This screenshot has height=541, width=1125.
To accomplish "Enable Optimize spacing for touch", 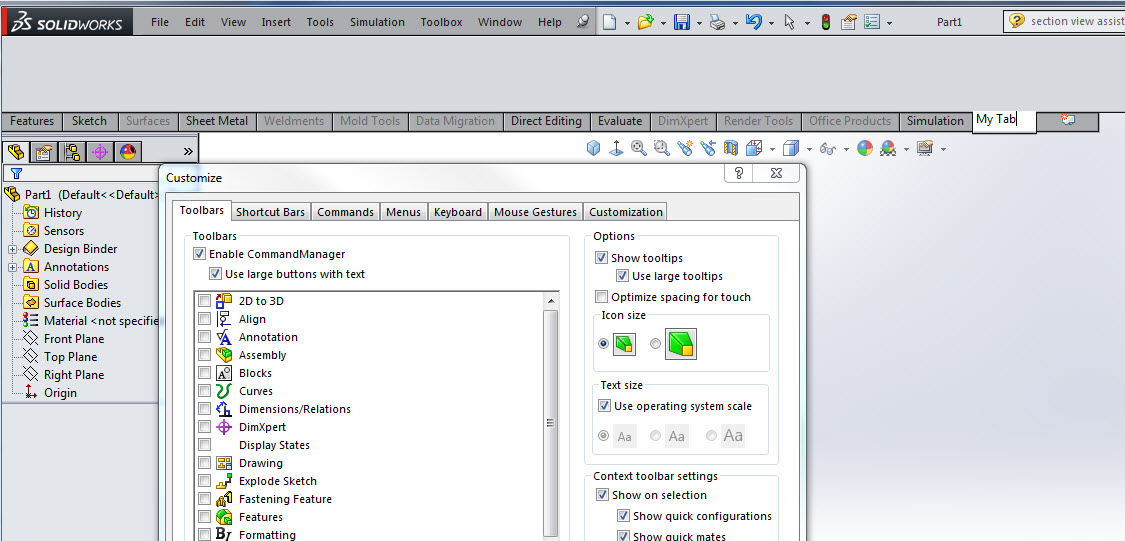I will point(601,297).
